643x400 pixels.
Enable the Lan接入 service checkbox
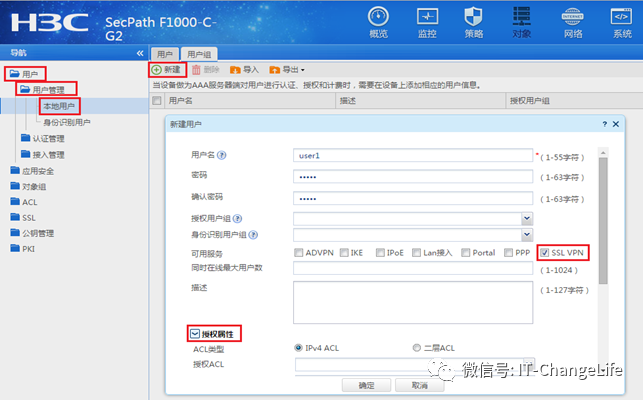coord(416,253)
